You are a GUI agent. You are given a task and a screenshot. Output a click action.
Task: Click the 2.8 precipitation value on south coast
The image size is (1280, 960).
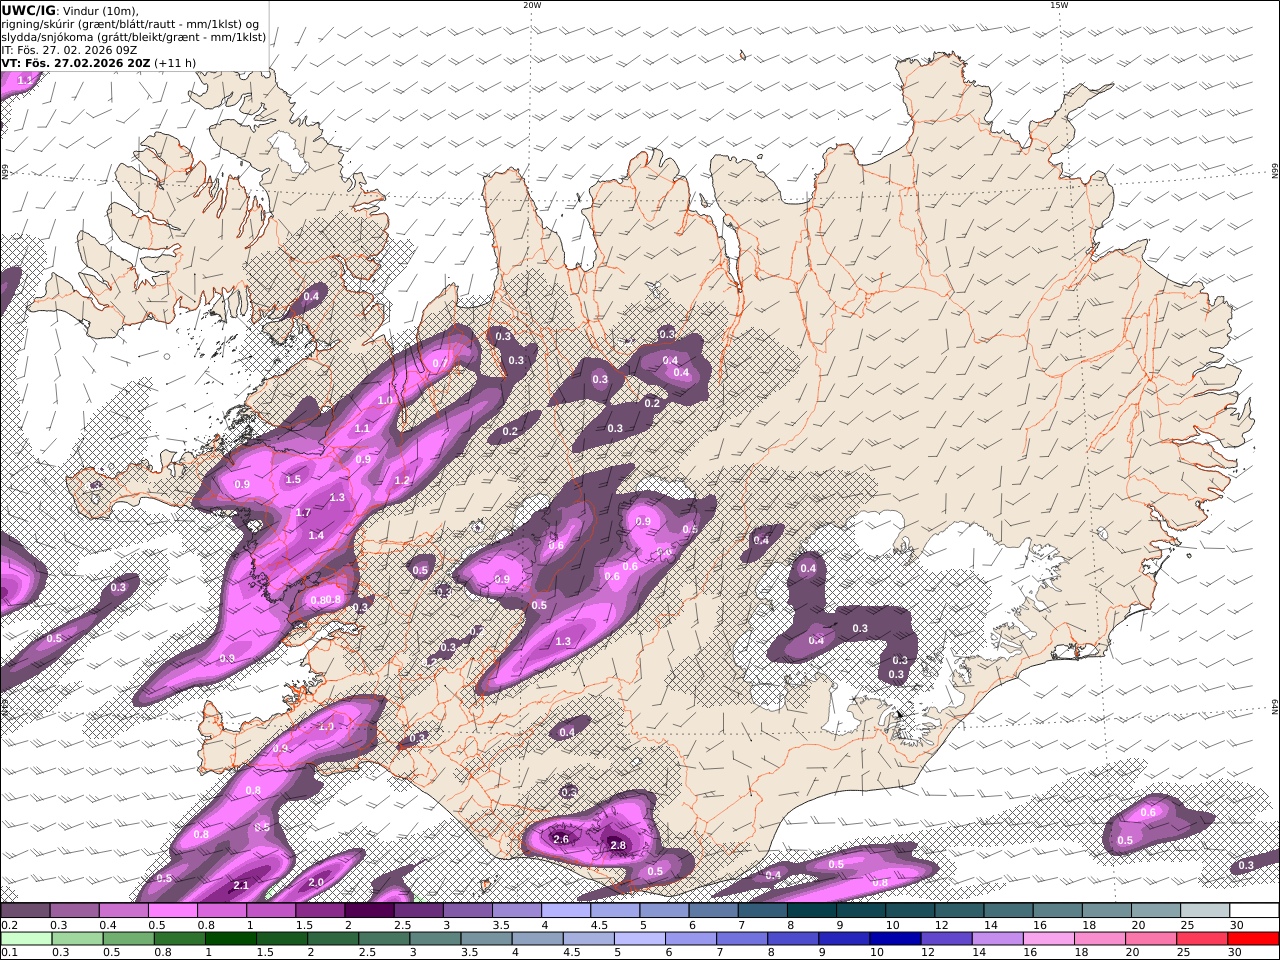click(x=618, y=845)
